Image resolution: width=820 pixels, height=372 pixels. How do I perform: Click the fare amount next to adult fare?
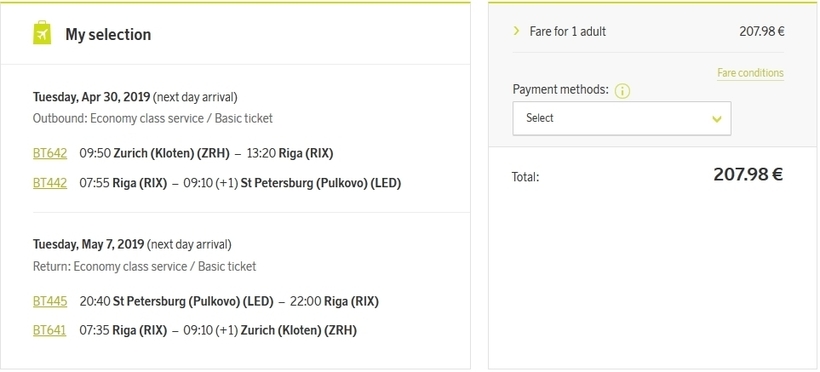click(x=761, y=31)
